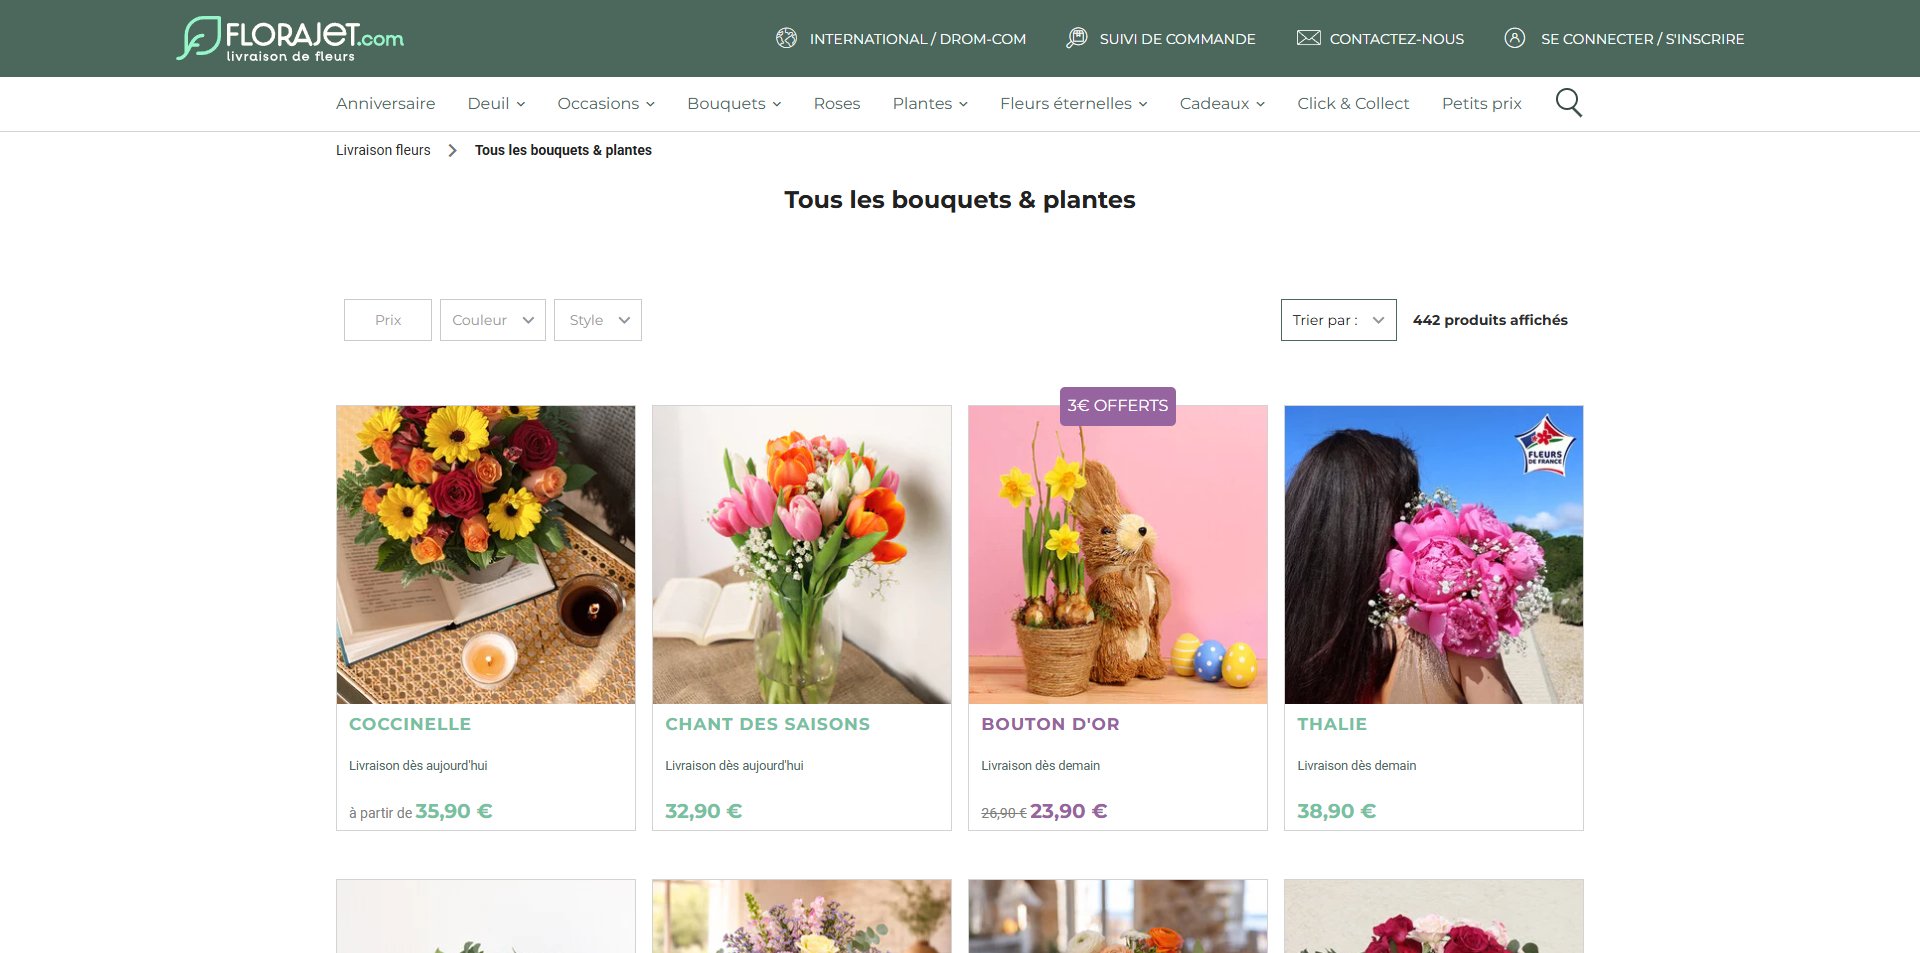Expand the Occasions menu
Screen dimensions: 1920x953
[606, 103]
